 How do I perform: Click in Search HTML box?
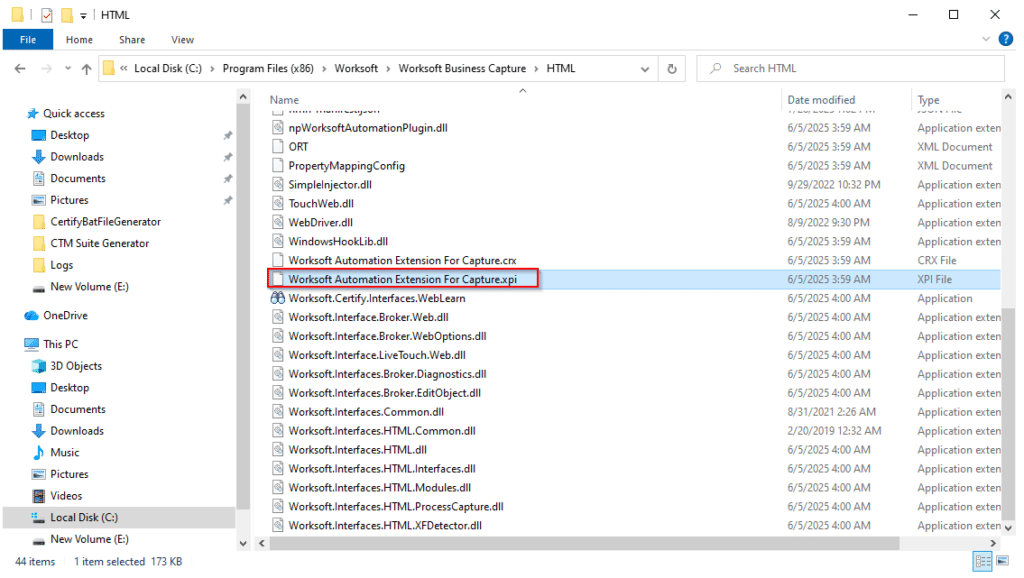coord(850,69)
